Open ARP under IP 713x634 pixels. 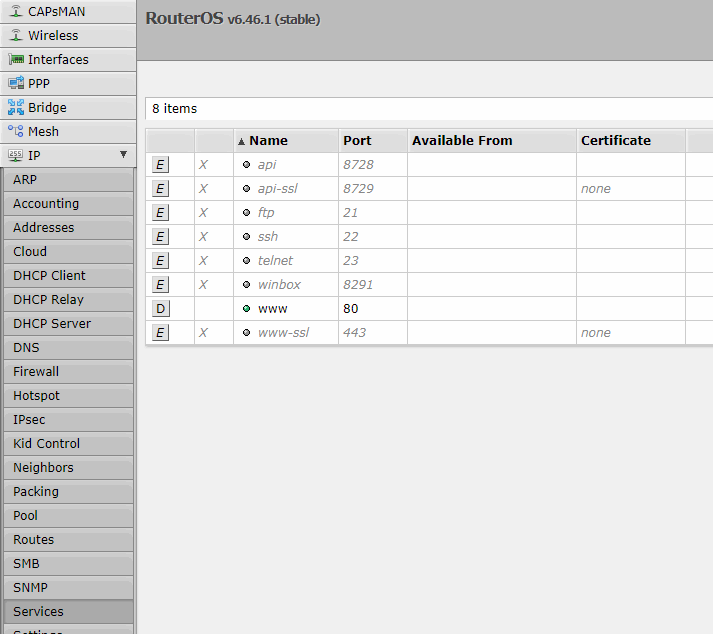(x=68, y=180)
